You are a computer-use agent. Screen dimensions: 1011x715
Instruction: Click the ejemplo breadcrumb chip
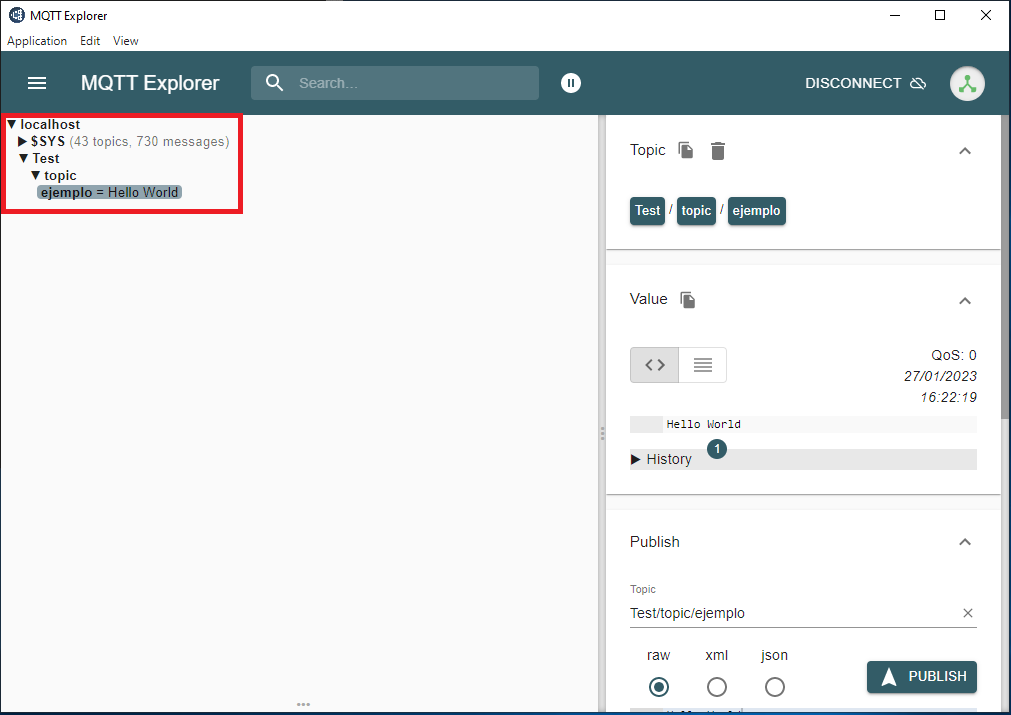click(x=756, y=211)
